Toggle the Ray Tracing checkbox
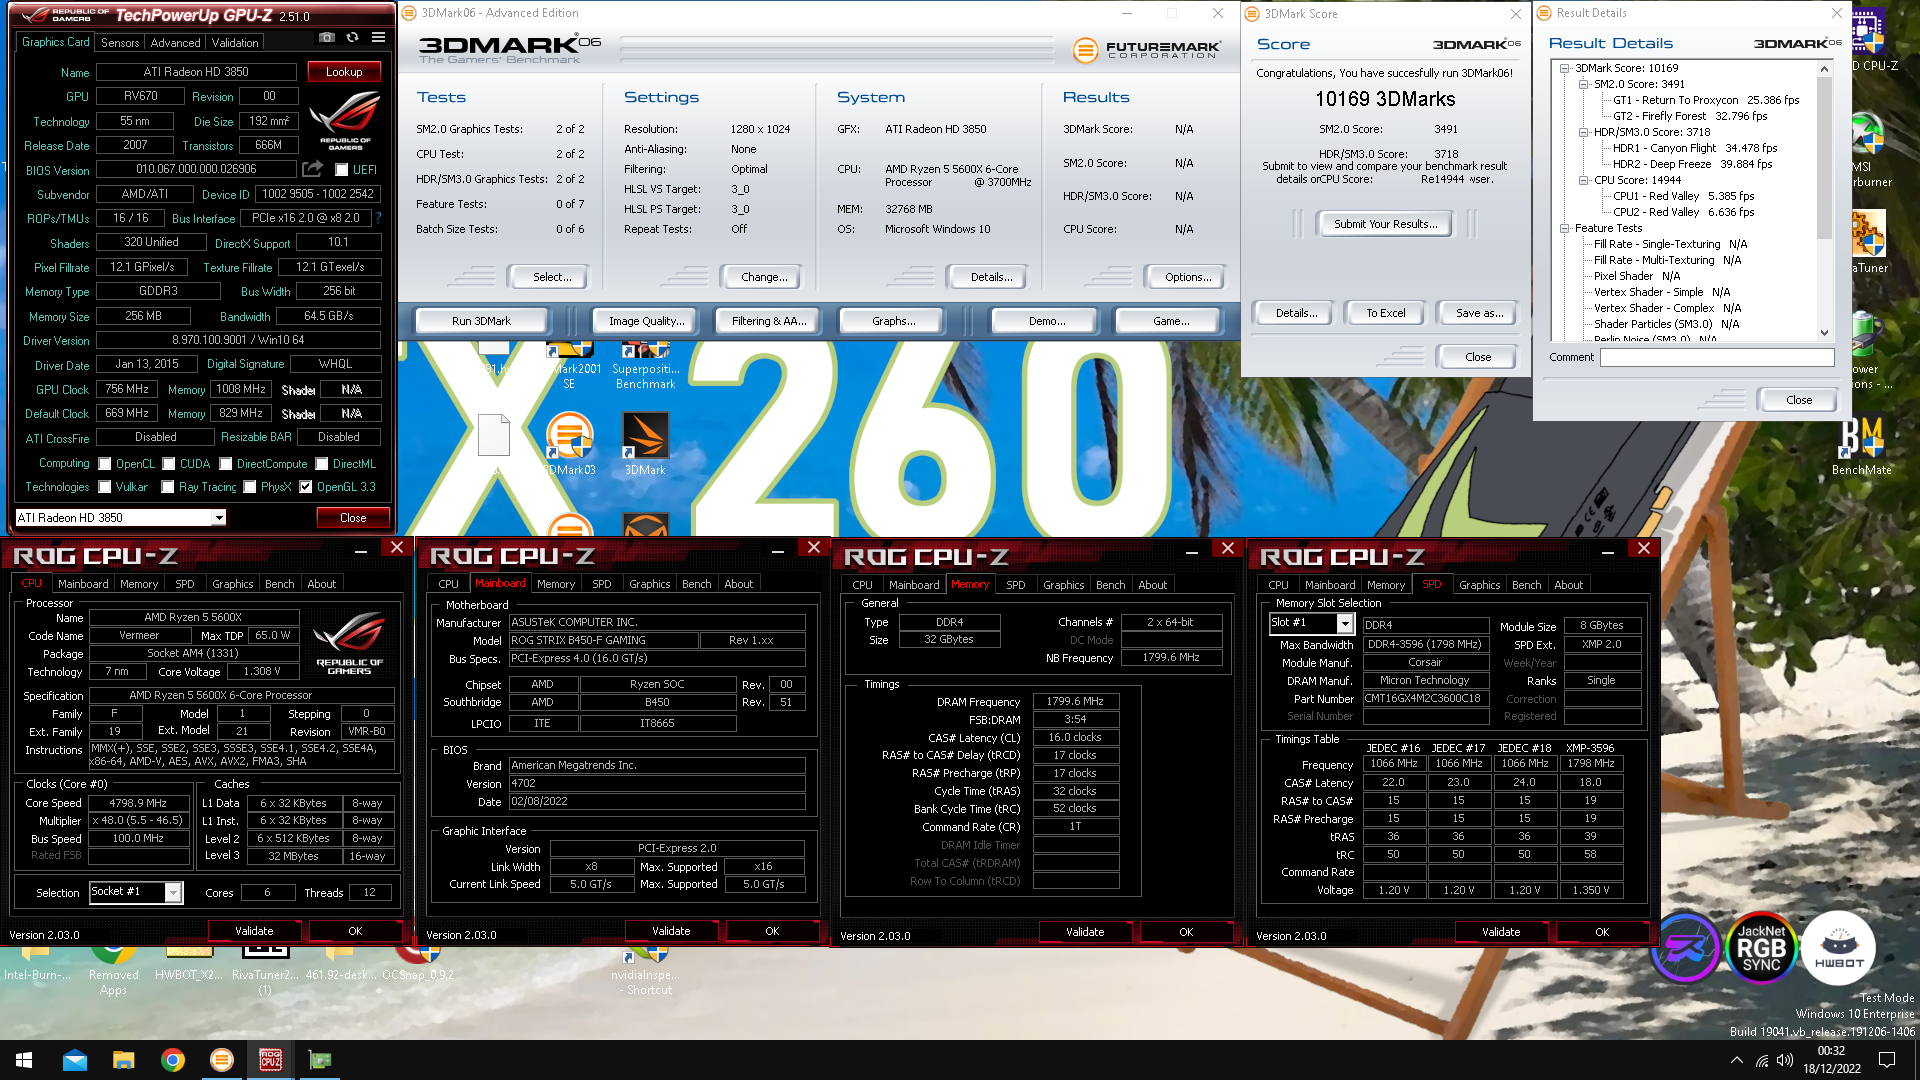Screen dimensions: 1920x1080 (x=169, y=487)
